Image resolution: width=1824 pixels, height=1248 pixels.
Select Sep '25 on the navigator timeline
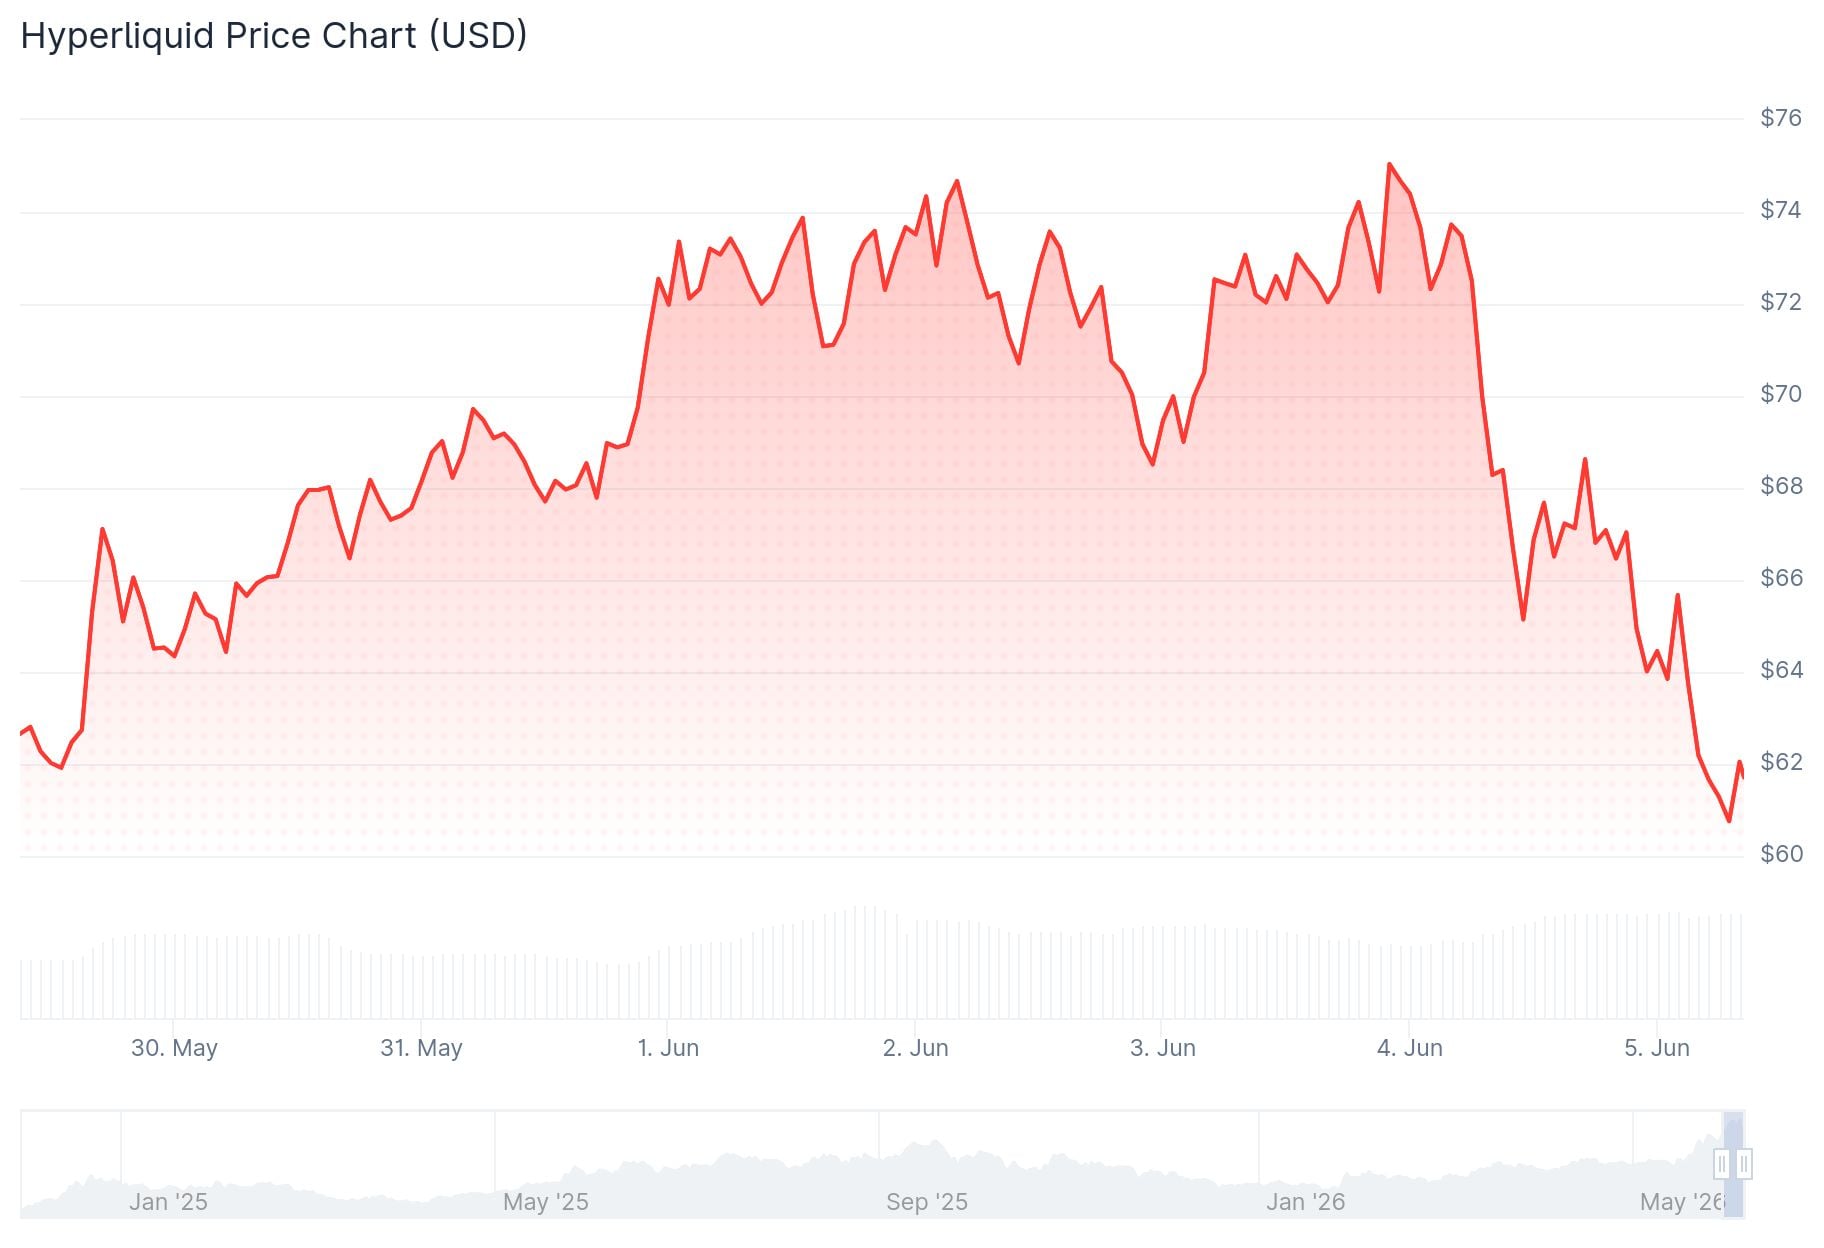pos(927,1202)
